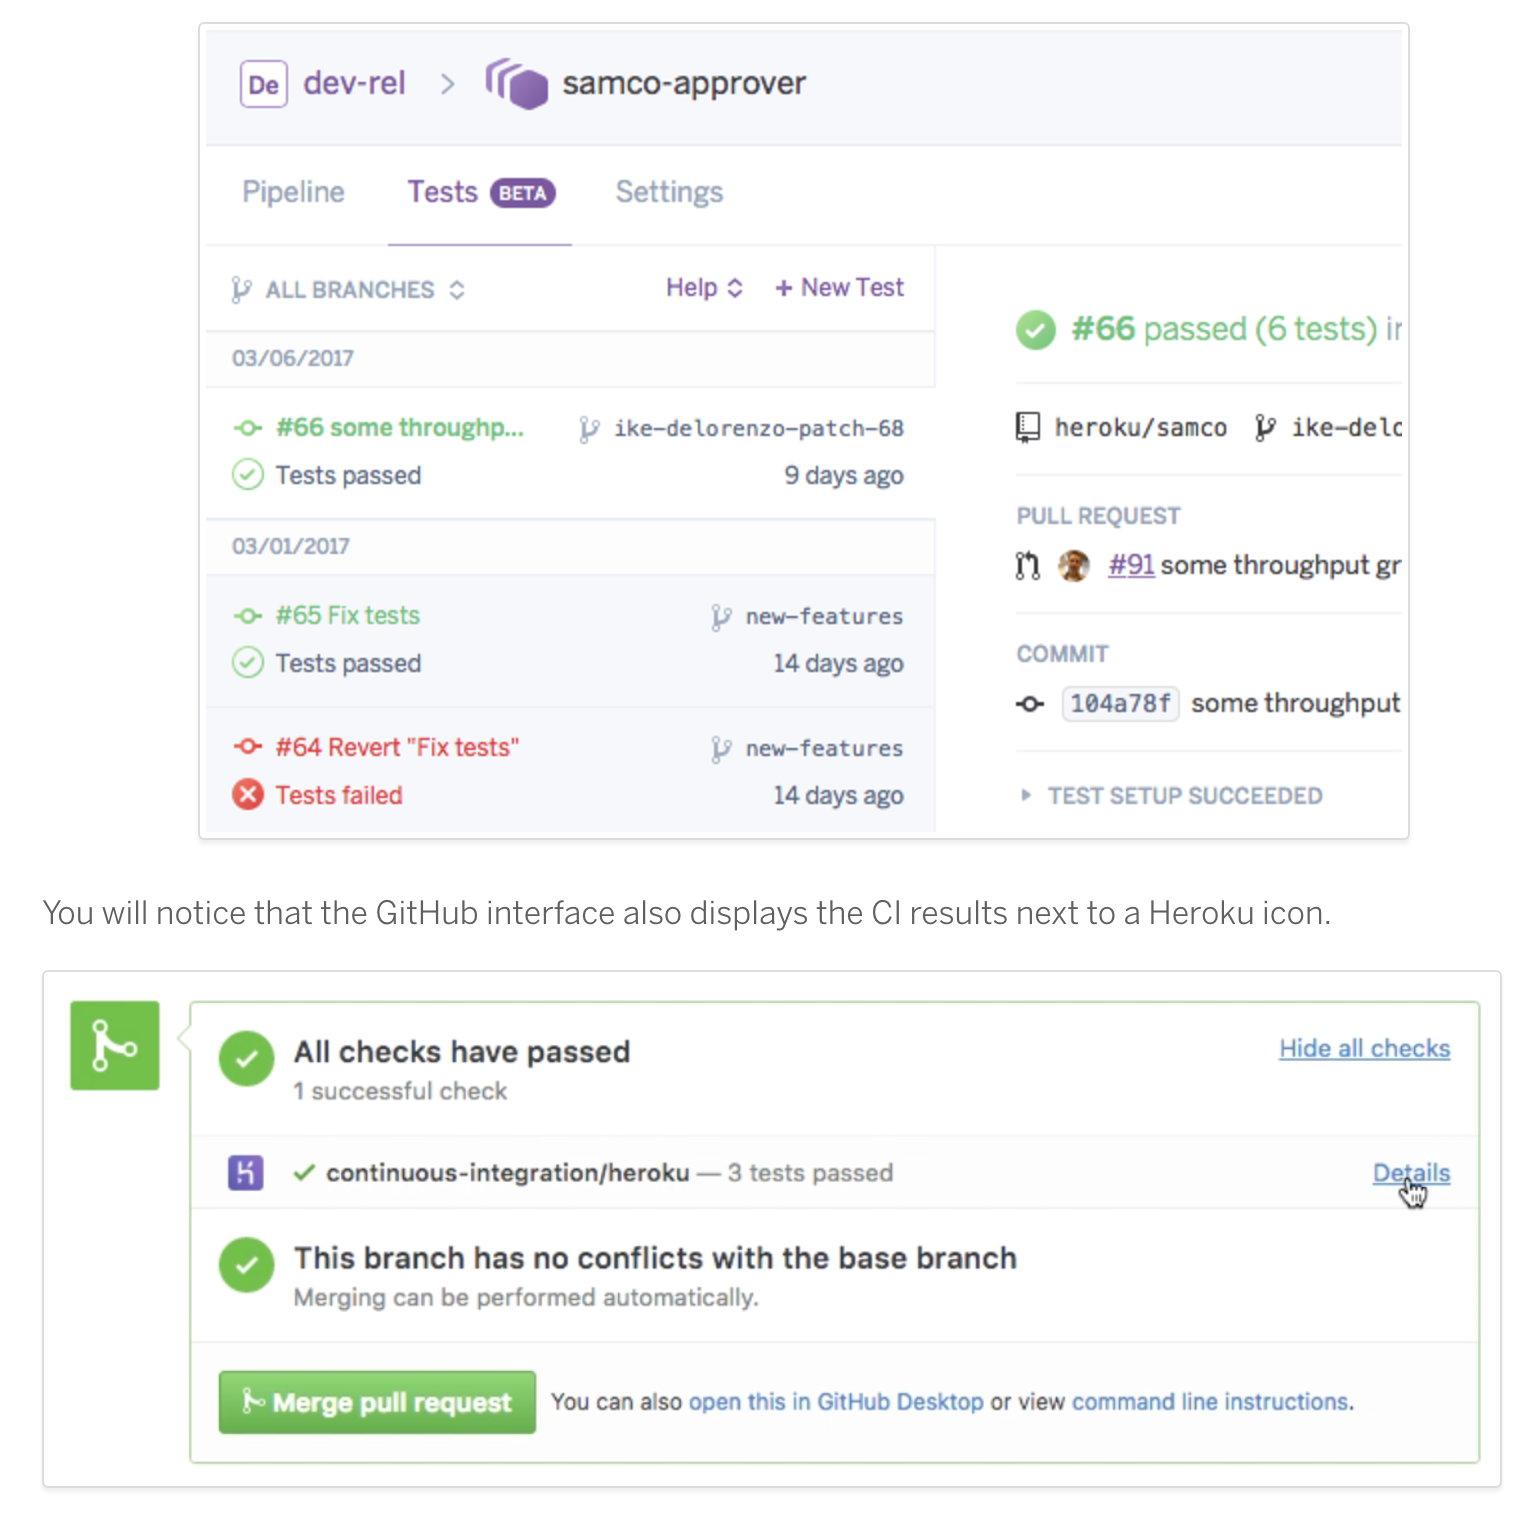This screenshot has height=1518, width=1536.
Task: Switch to the Pipeline tab
Action: coord(293,192)
